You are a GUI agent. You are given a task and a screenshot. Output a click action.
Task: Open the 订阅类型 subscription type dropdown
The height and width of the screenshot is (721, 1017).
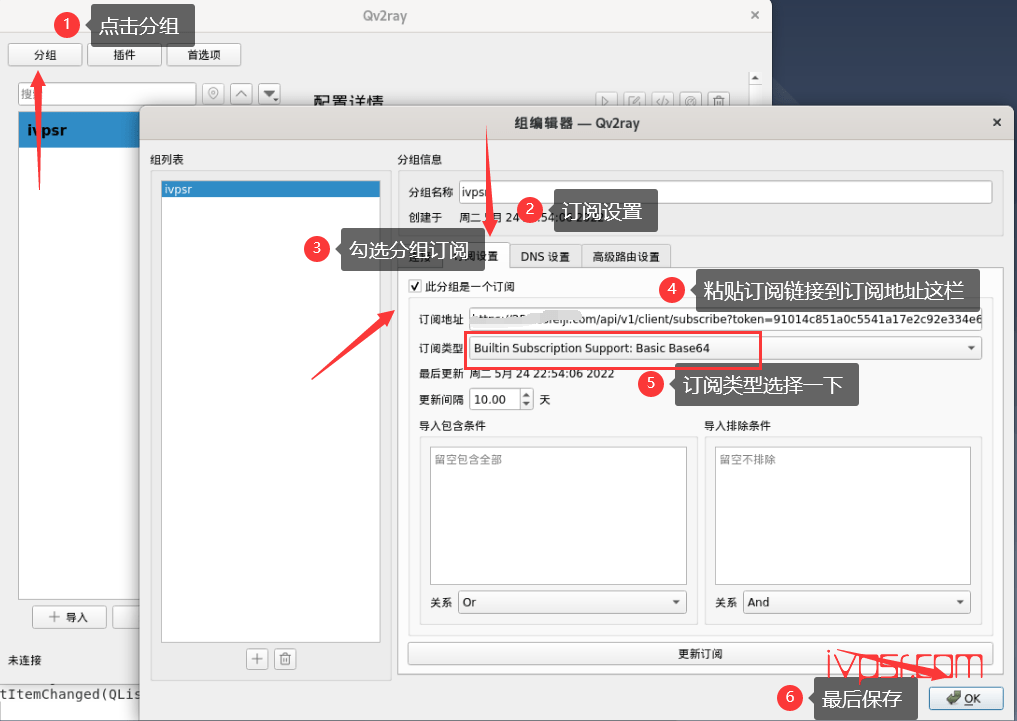pyautogui.click(x=725, y=348)
